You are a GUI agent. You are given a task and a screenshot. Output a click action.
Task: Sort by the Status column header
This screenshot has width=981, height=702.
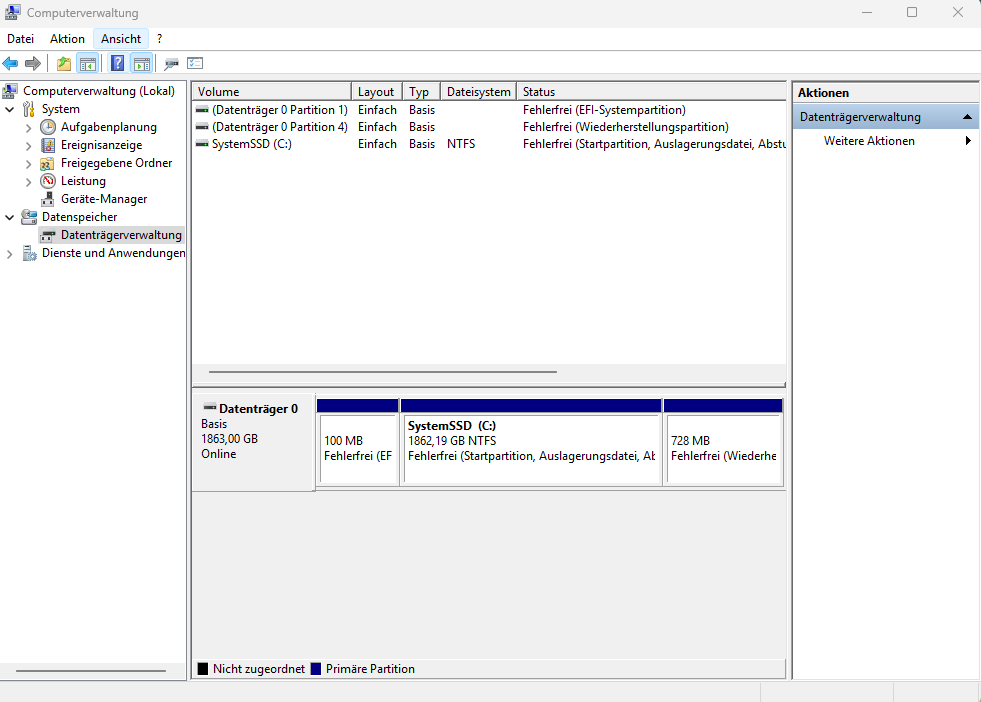651,91
